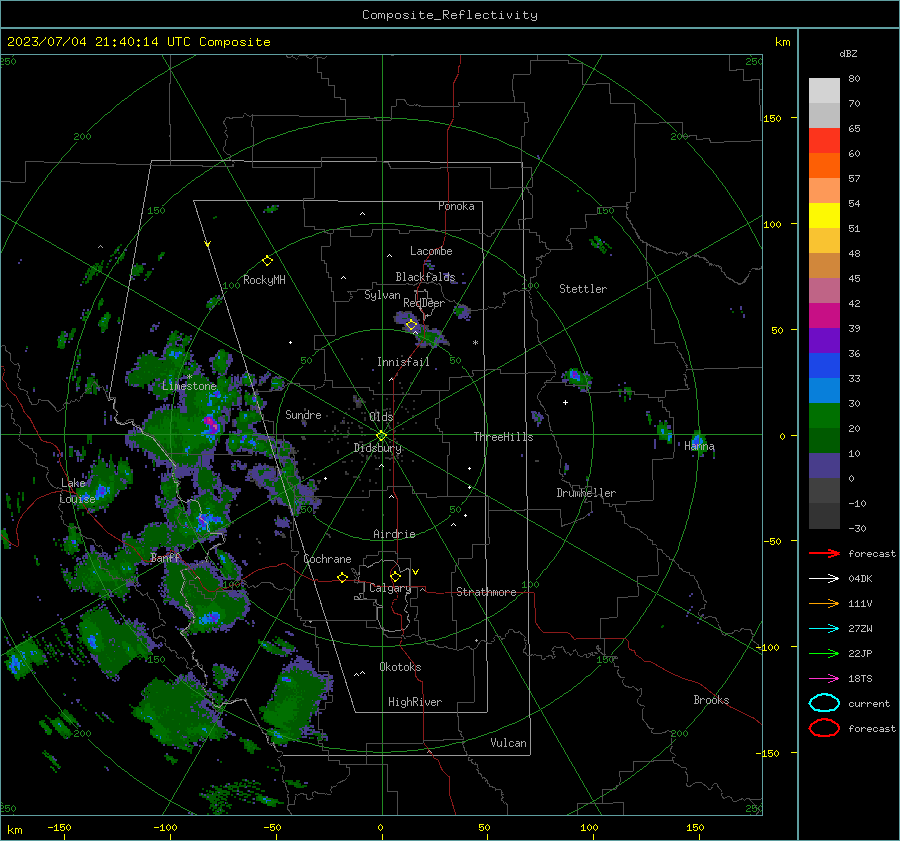The image size is (900, 841).
Task: Click the Banff label
Action: pos(165,558)
